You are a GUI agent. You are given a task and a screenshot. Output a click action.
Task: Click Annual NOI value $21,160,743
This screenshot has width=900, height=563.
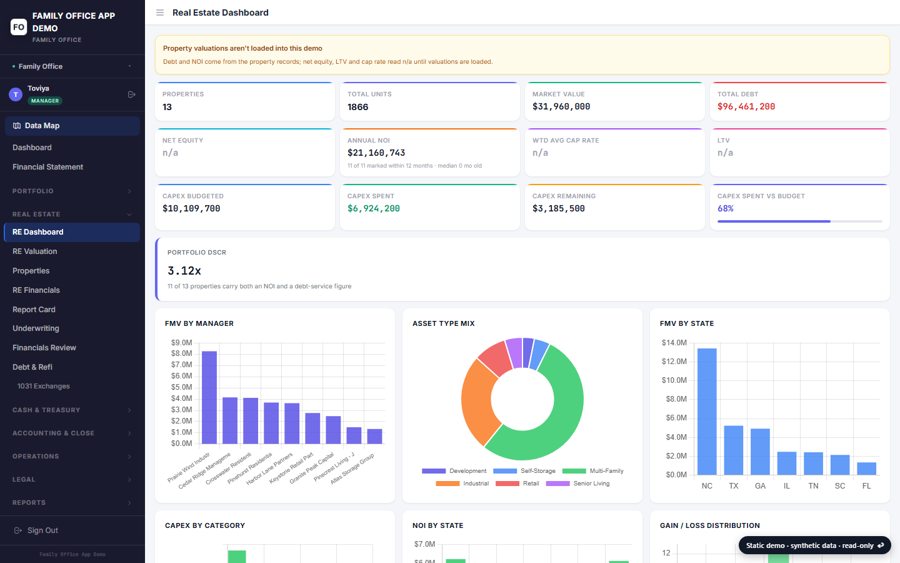pos(376,153)
